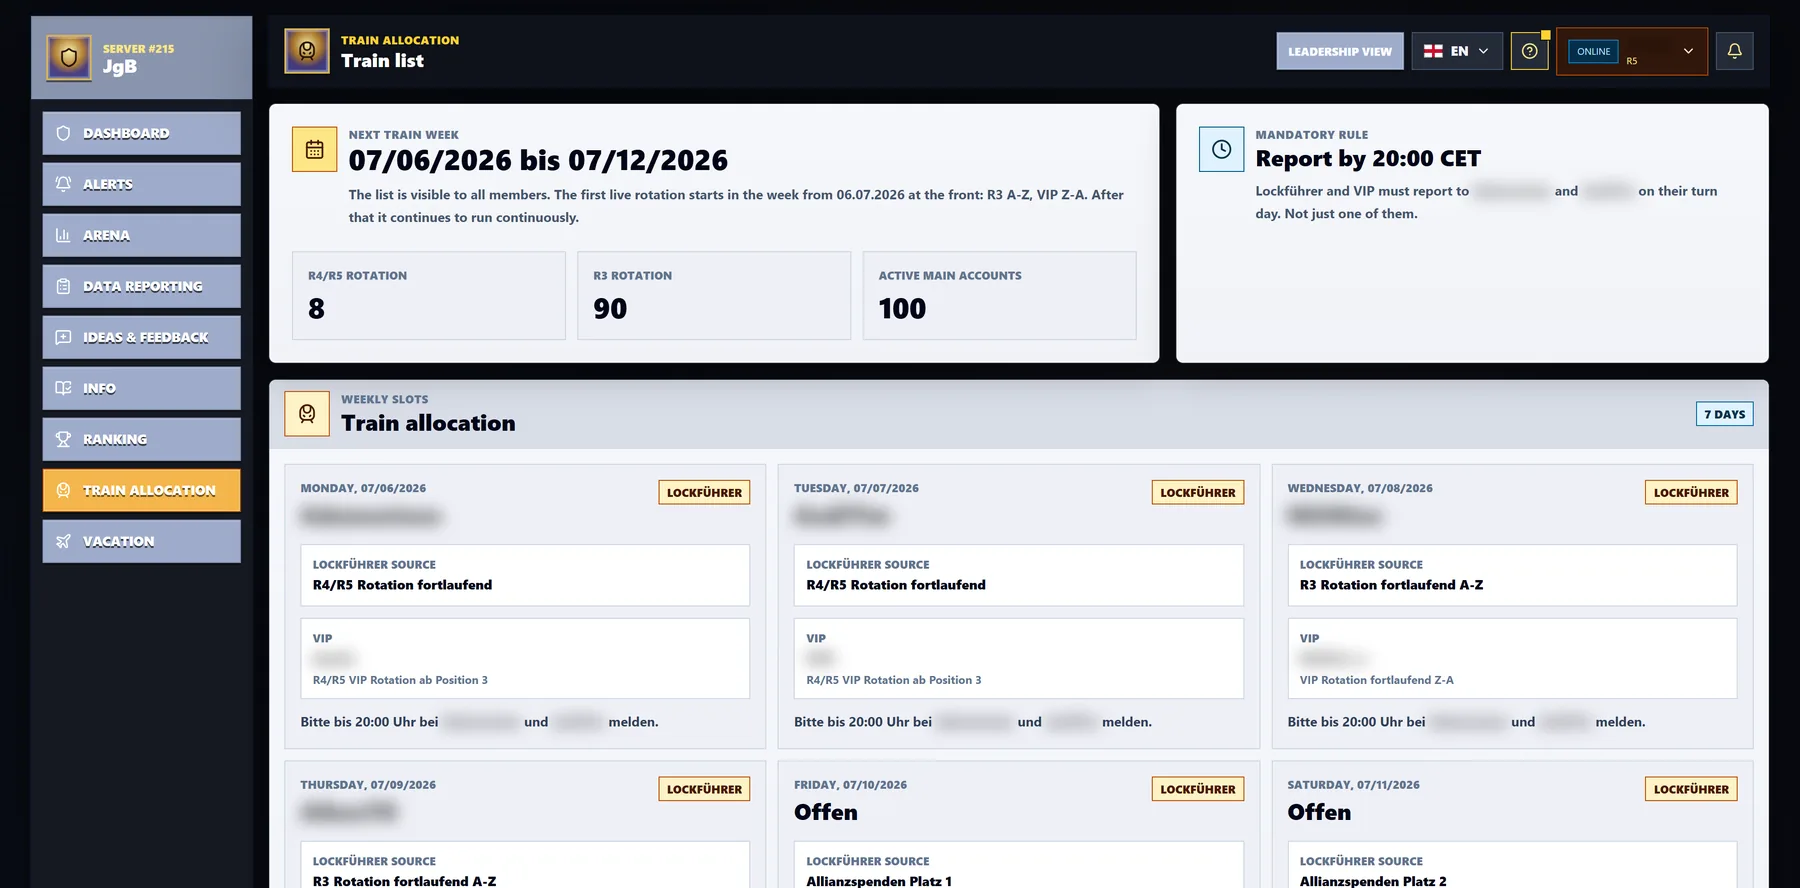Select Ideas & Feedback in sidebar
This screenshot has height=888, width=1800.
[142, 337]
